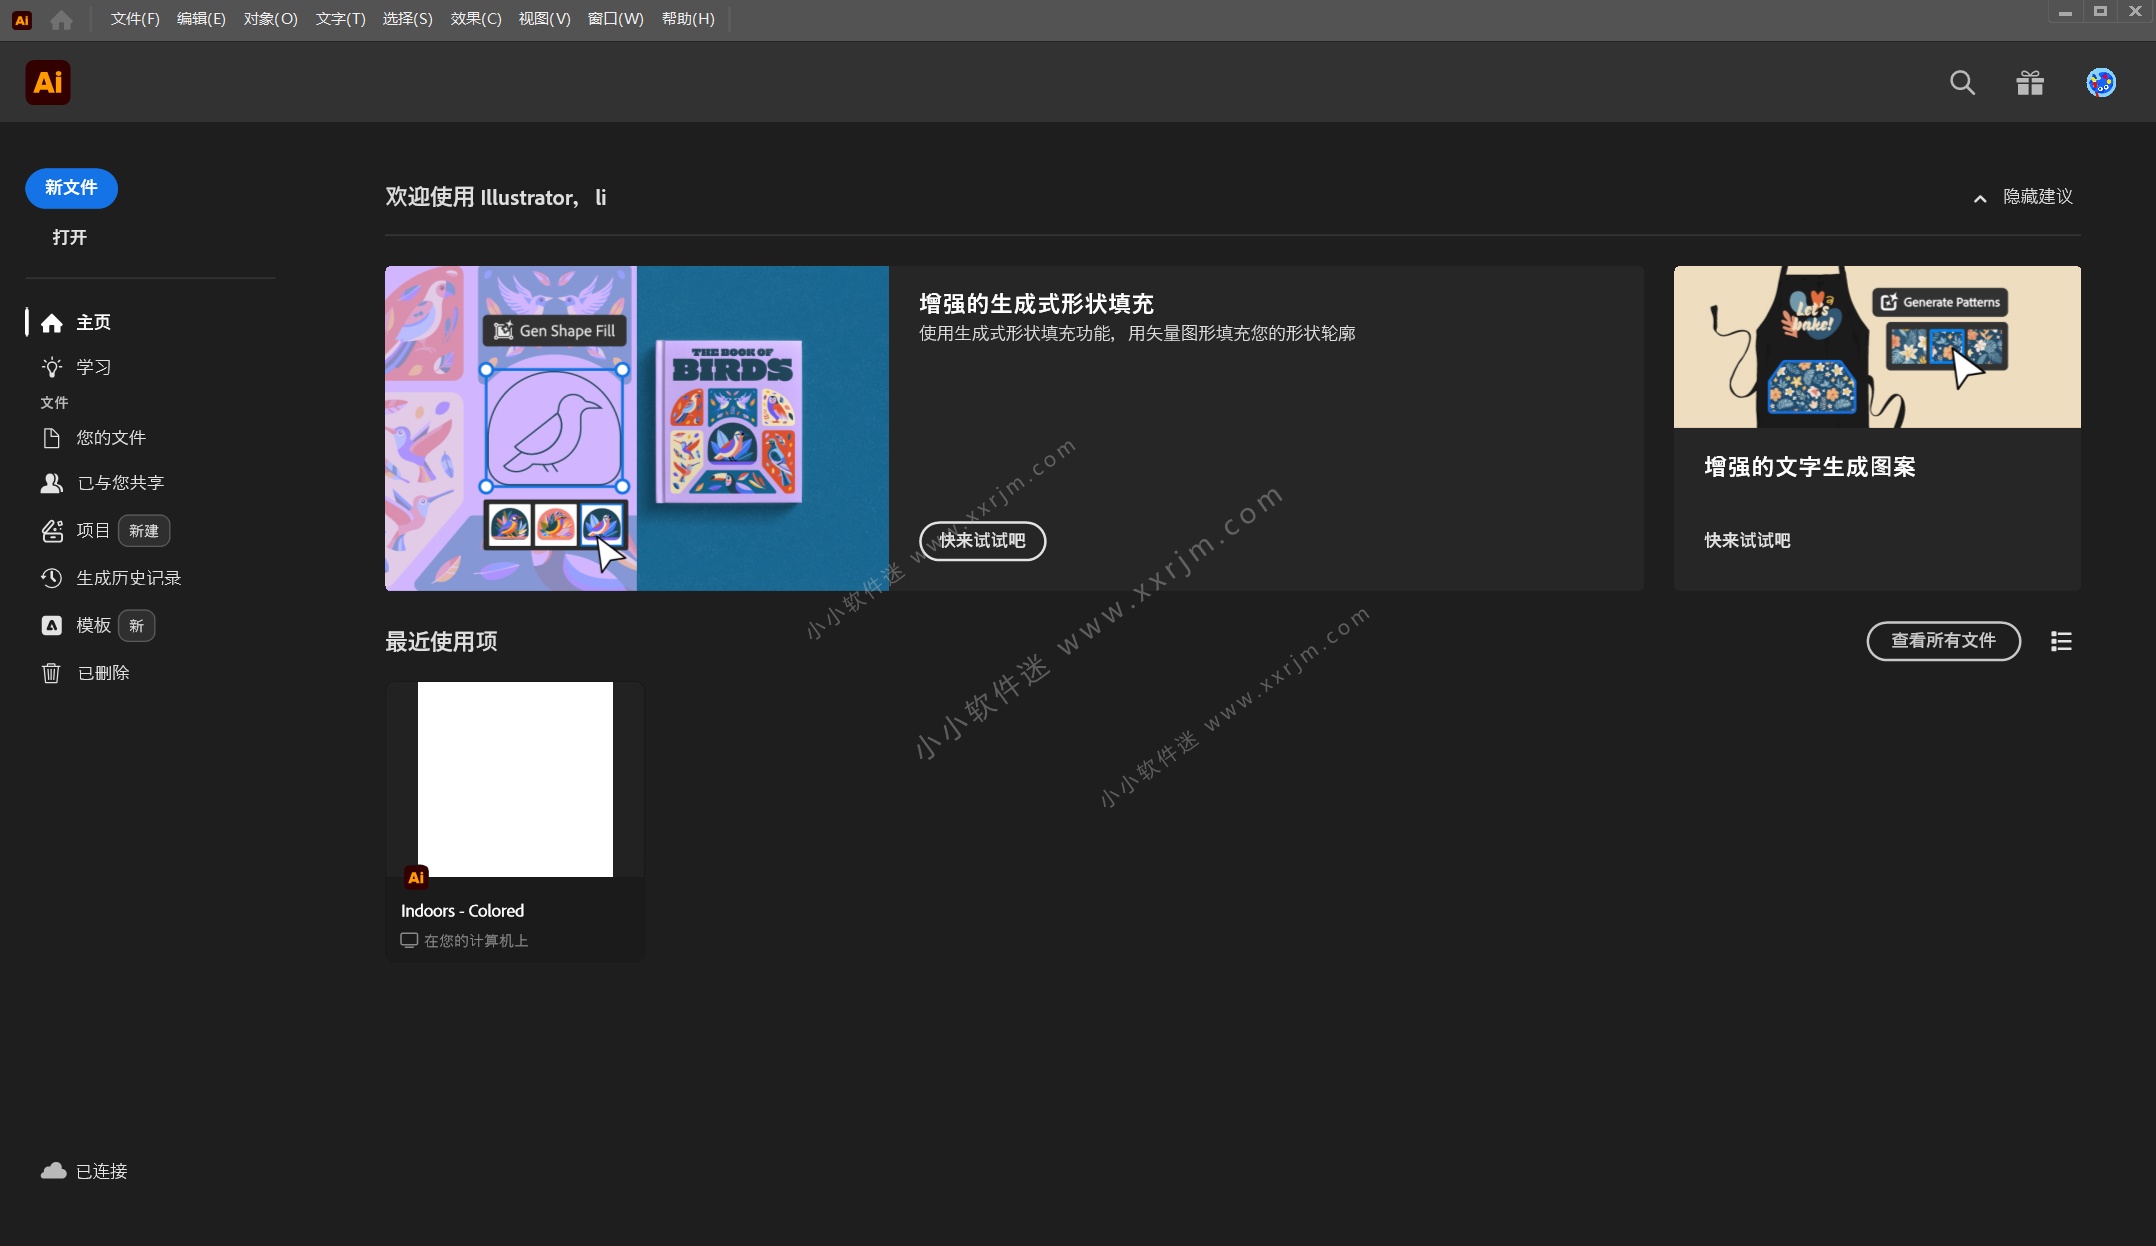Viewport: 2156px width, 1246px height.
Task: Click 快来试试吧 on shape fill banner
Action: point(982,540)
